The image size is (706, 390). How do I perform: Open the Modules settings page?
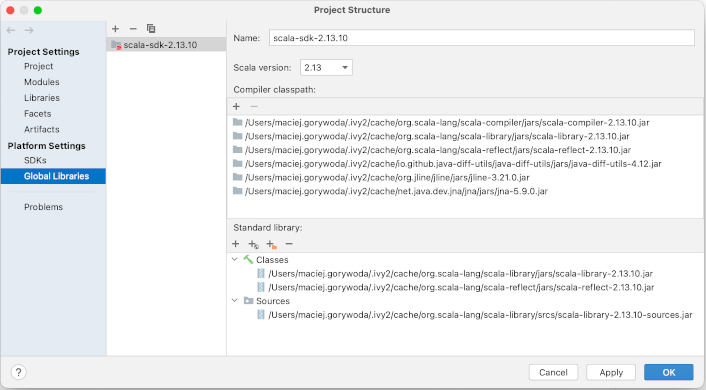[x=41, y=82]
